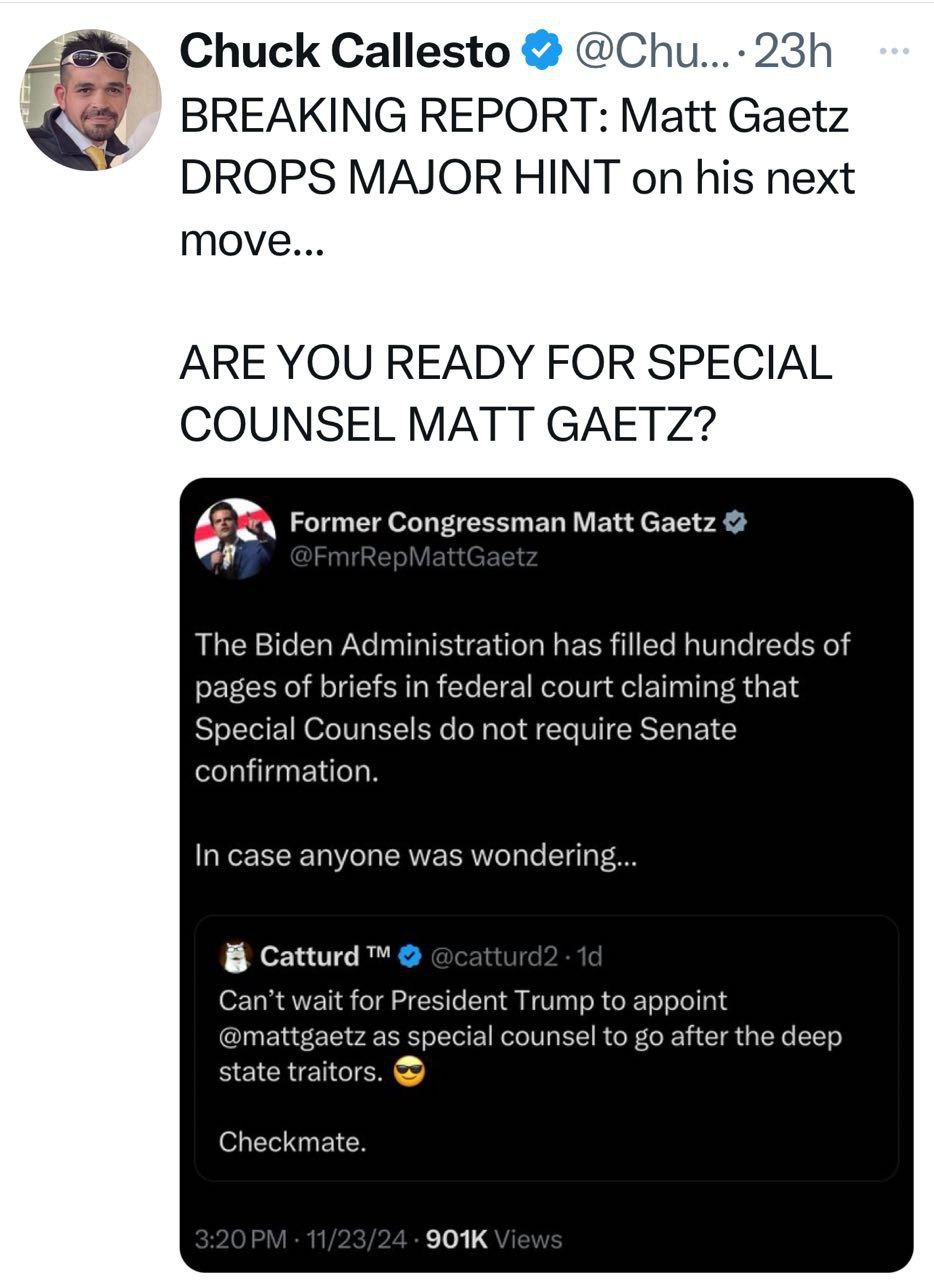Viewport: 934px width, 1280px height.
Task: Open the Chuck Callesto display name
Action: coord(345,53)
